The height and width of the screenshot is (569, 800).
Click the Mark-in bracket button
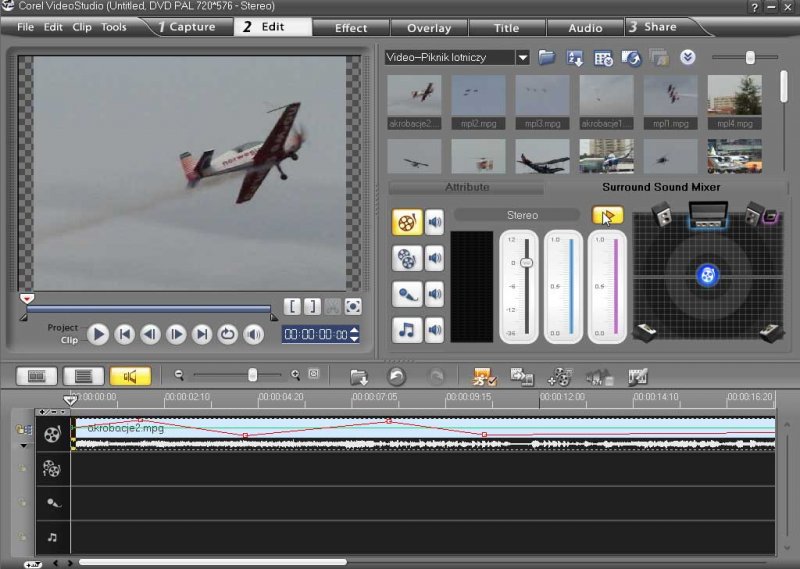click(x=291, y=307)
